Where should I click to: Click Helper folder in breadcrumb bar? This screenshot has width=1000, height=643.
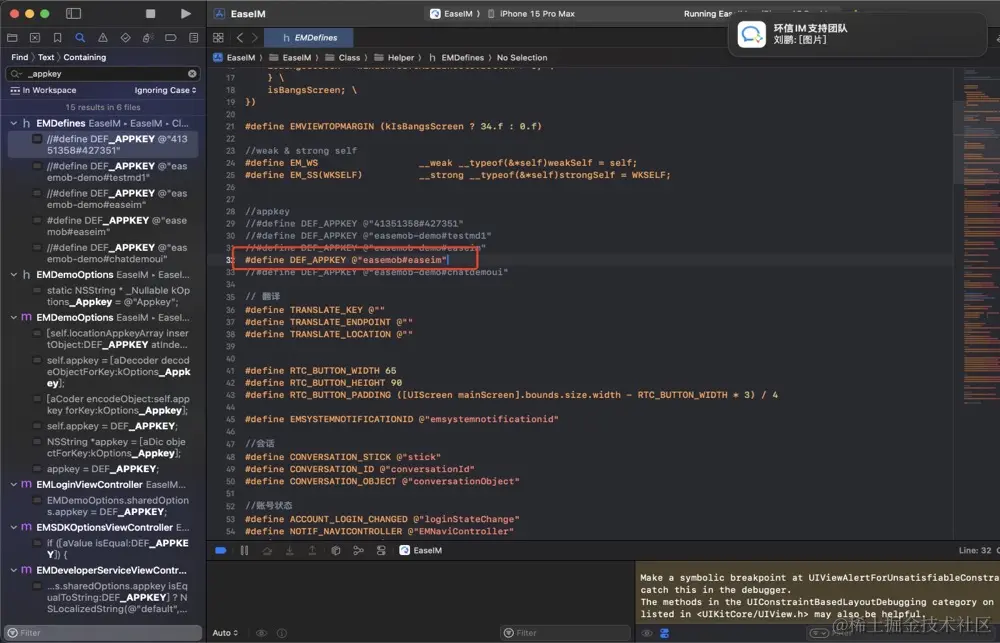click(394, 57)
